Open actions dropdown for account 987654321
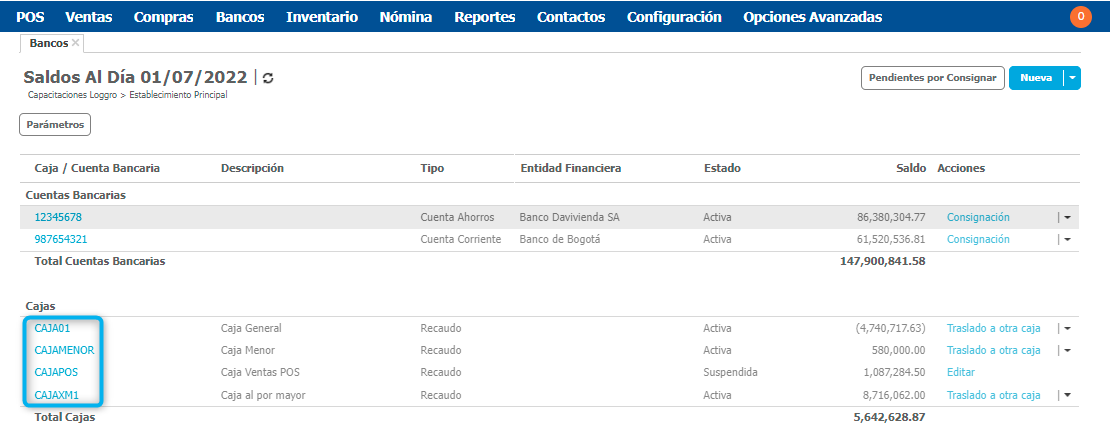The height and width of the screenshot is (433, 1110). 1067,240
